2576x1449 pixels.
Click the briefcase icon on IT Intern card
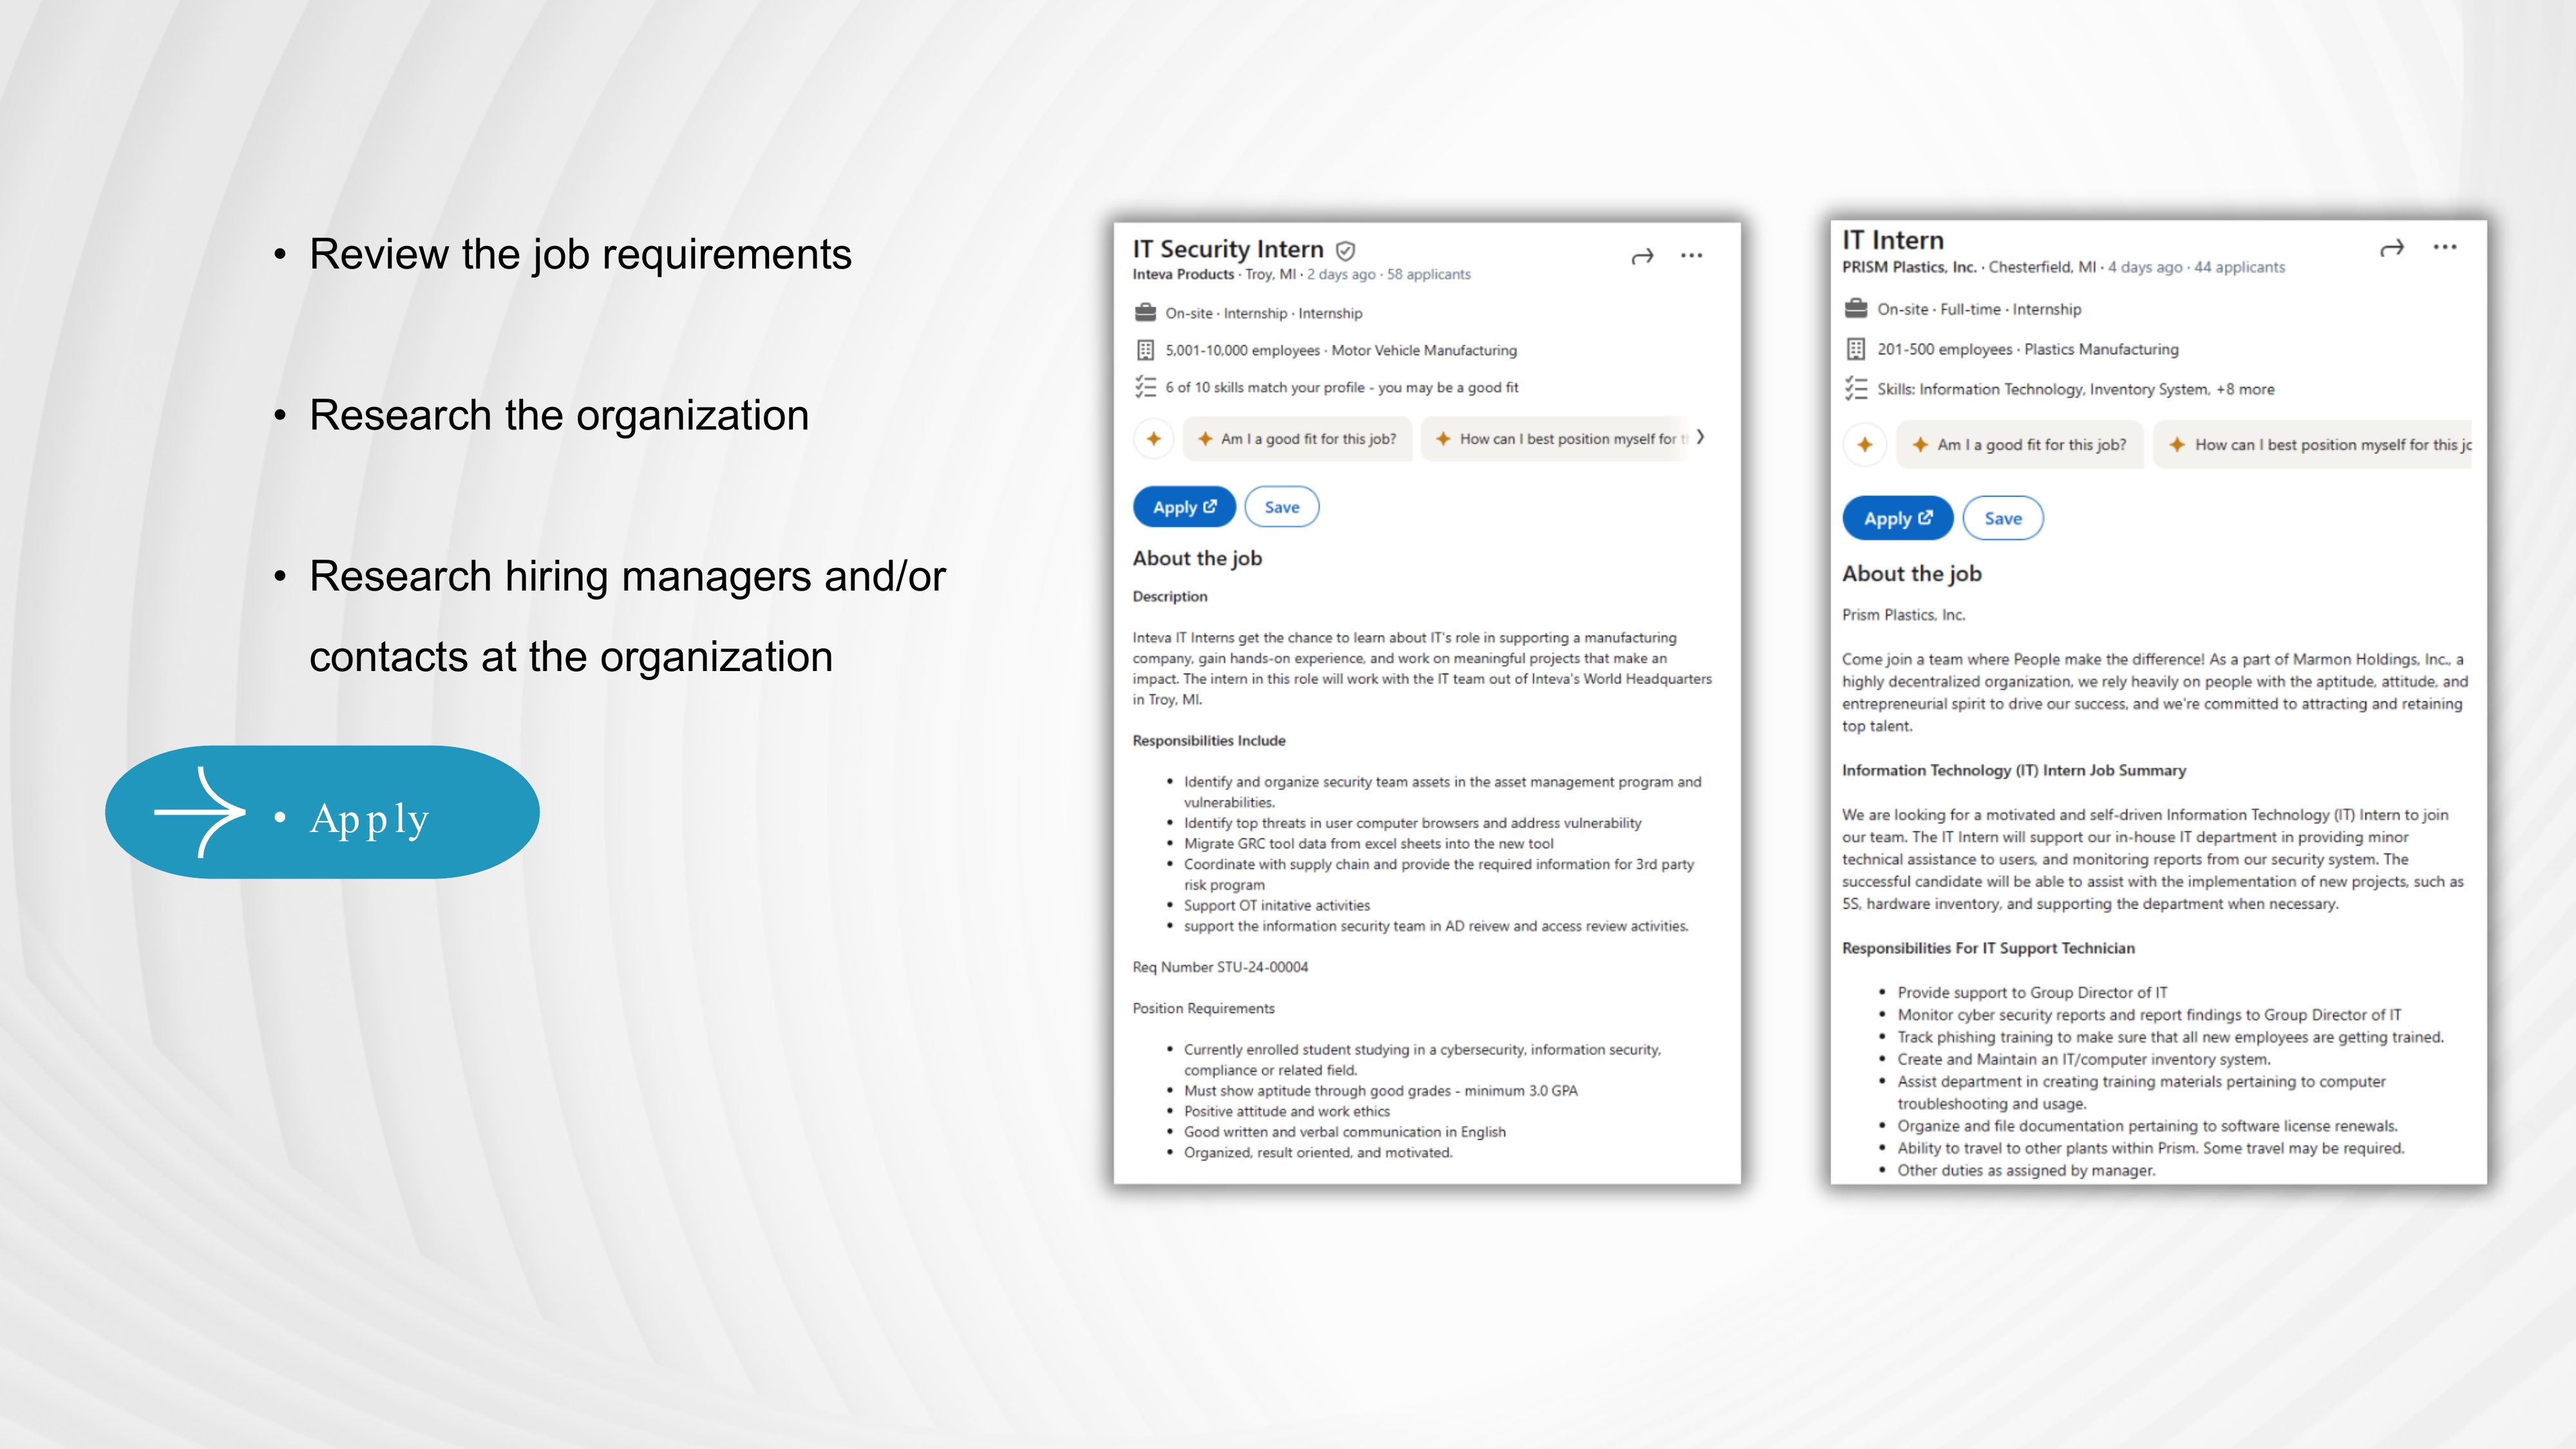tap(1856, 309)
